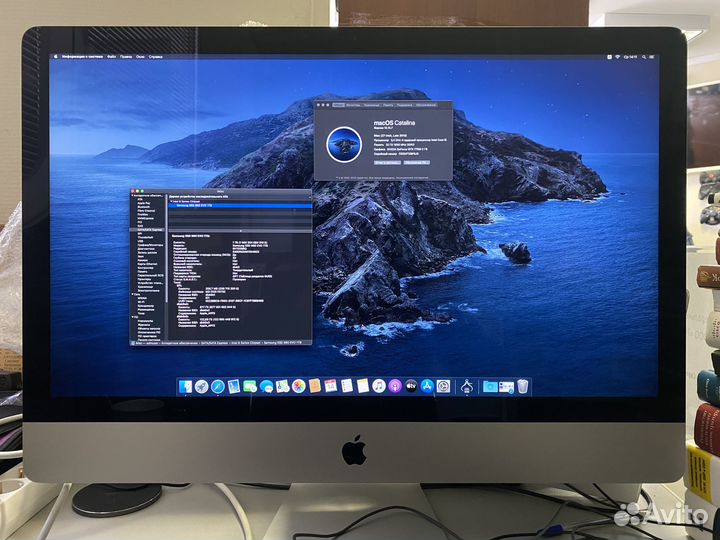Open Messages from the Dock
This screenshot has height=540, width=720.
[x=266, y=386]
